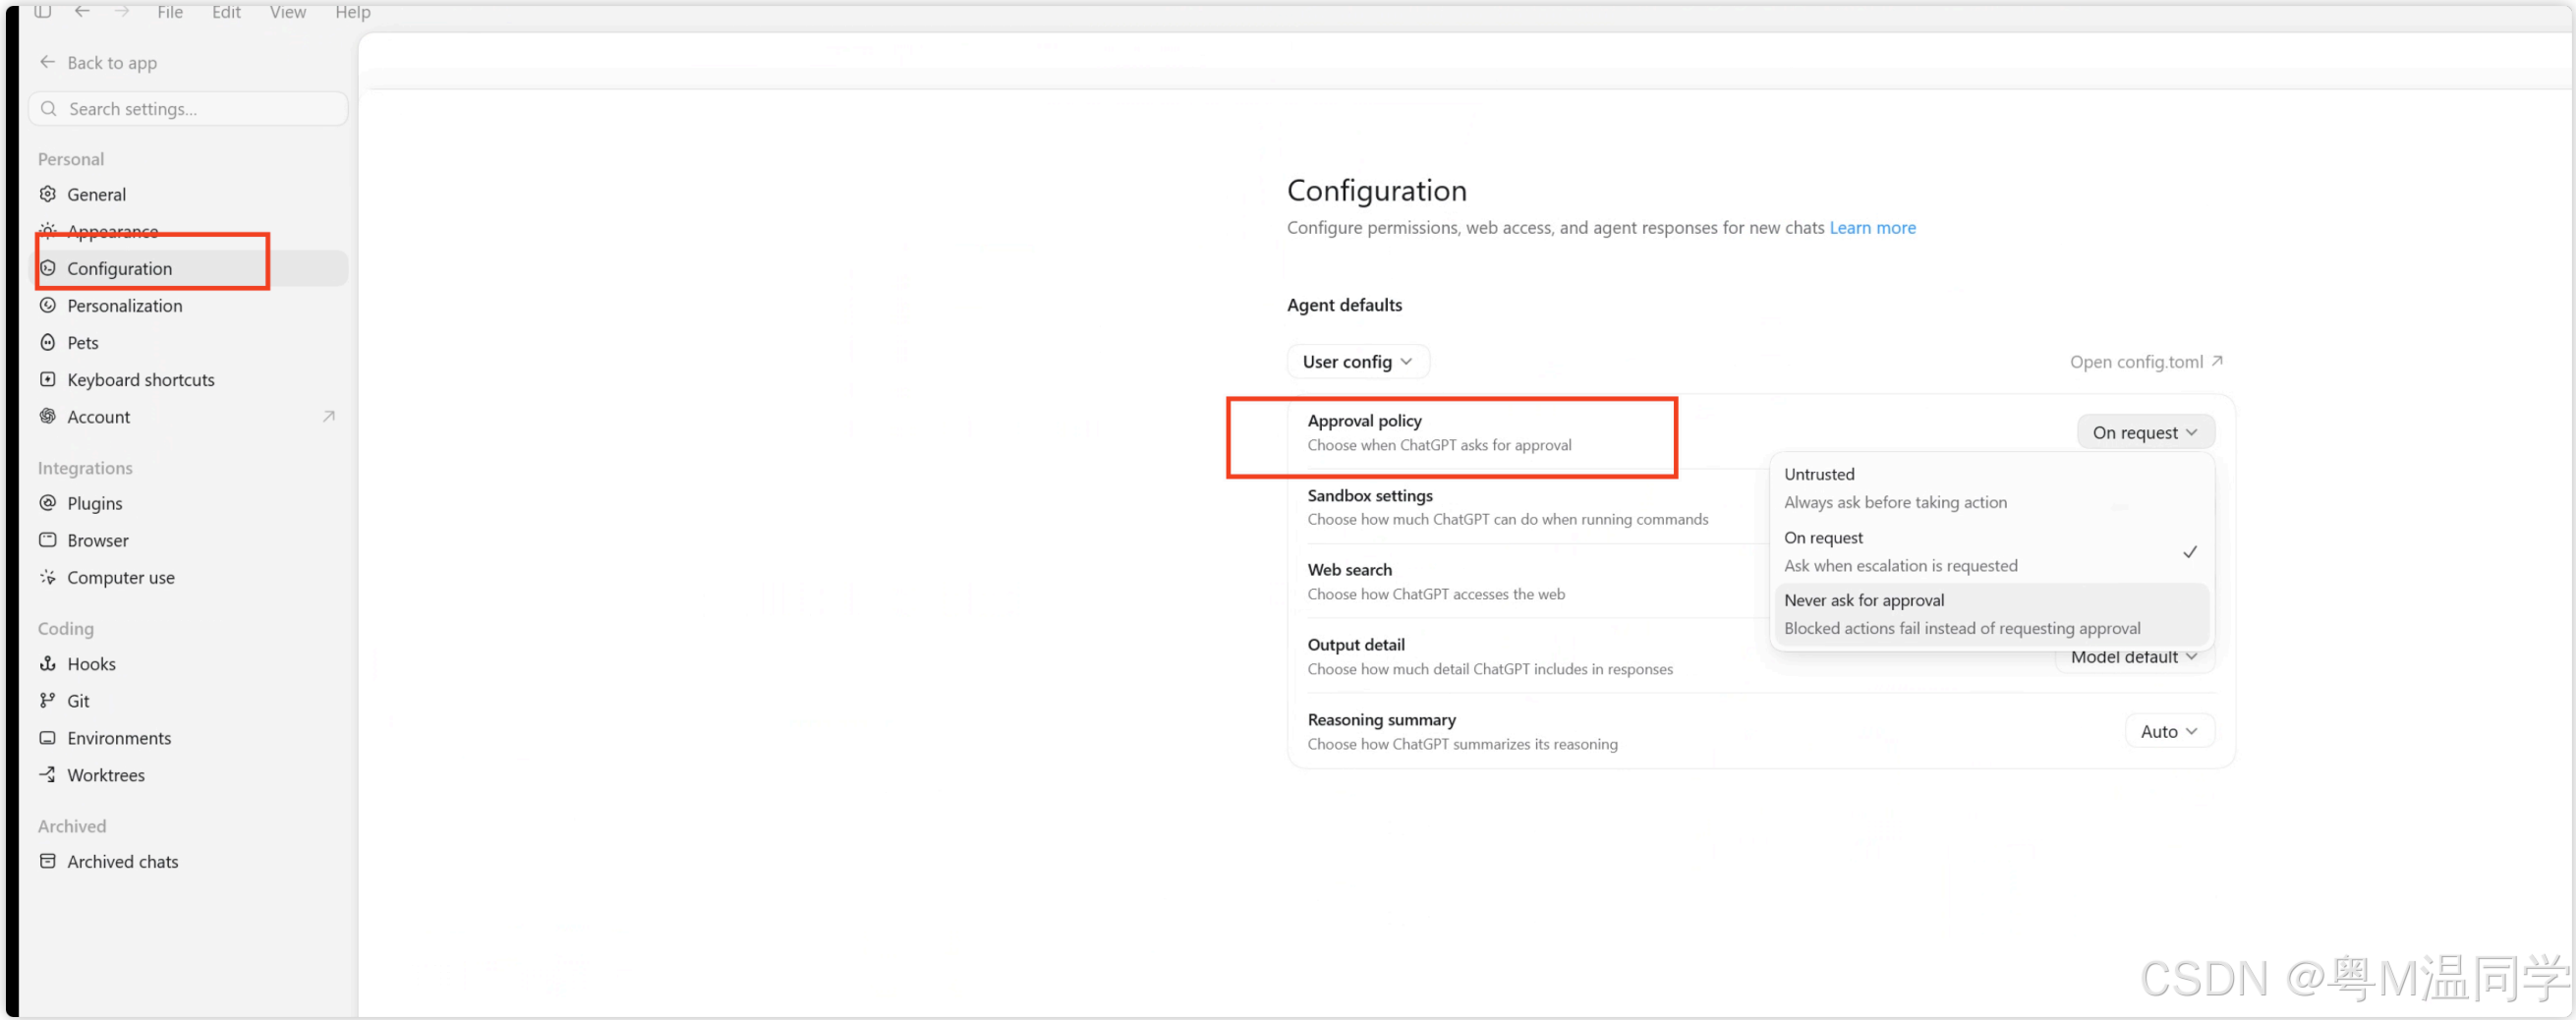Image resolution: width=2576 pixels, height=1020 pixels.
Task: Click the Integrations section label
Action: (x=85, y=468)
